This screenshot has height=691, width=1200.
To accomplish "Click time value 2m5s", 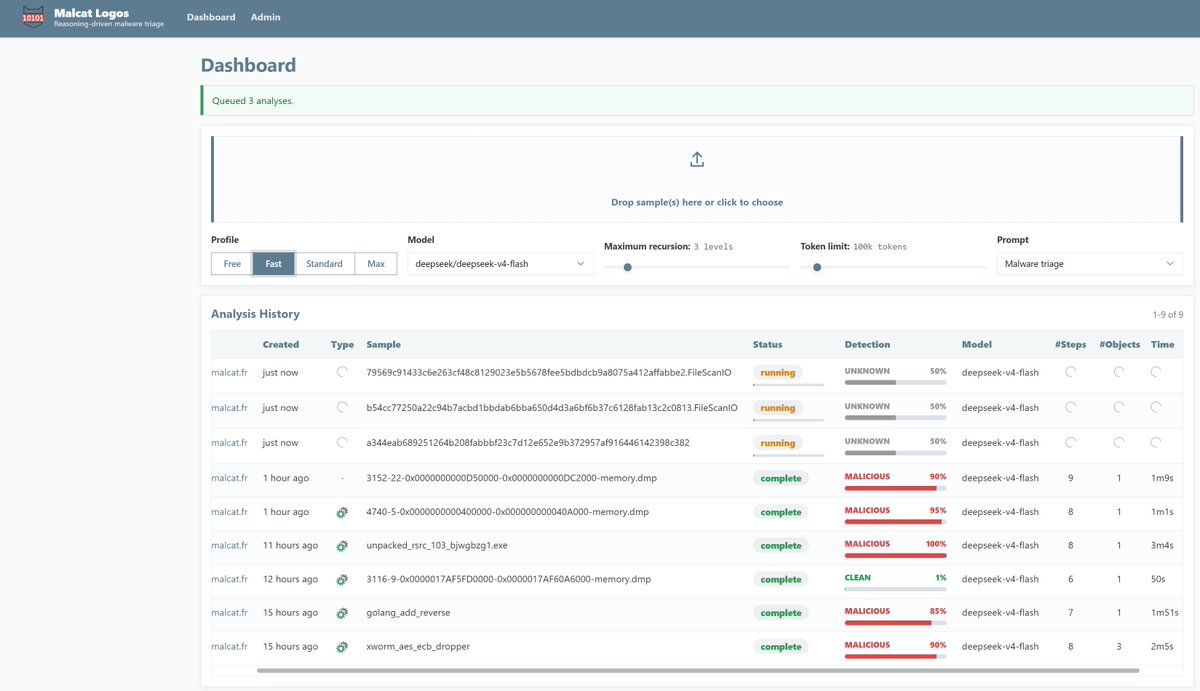I will click(1162, 646).
